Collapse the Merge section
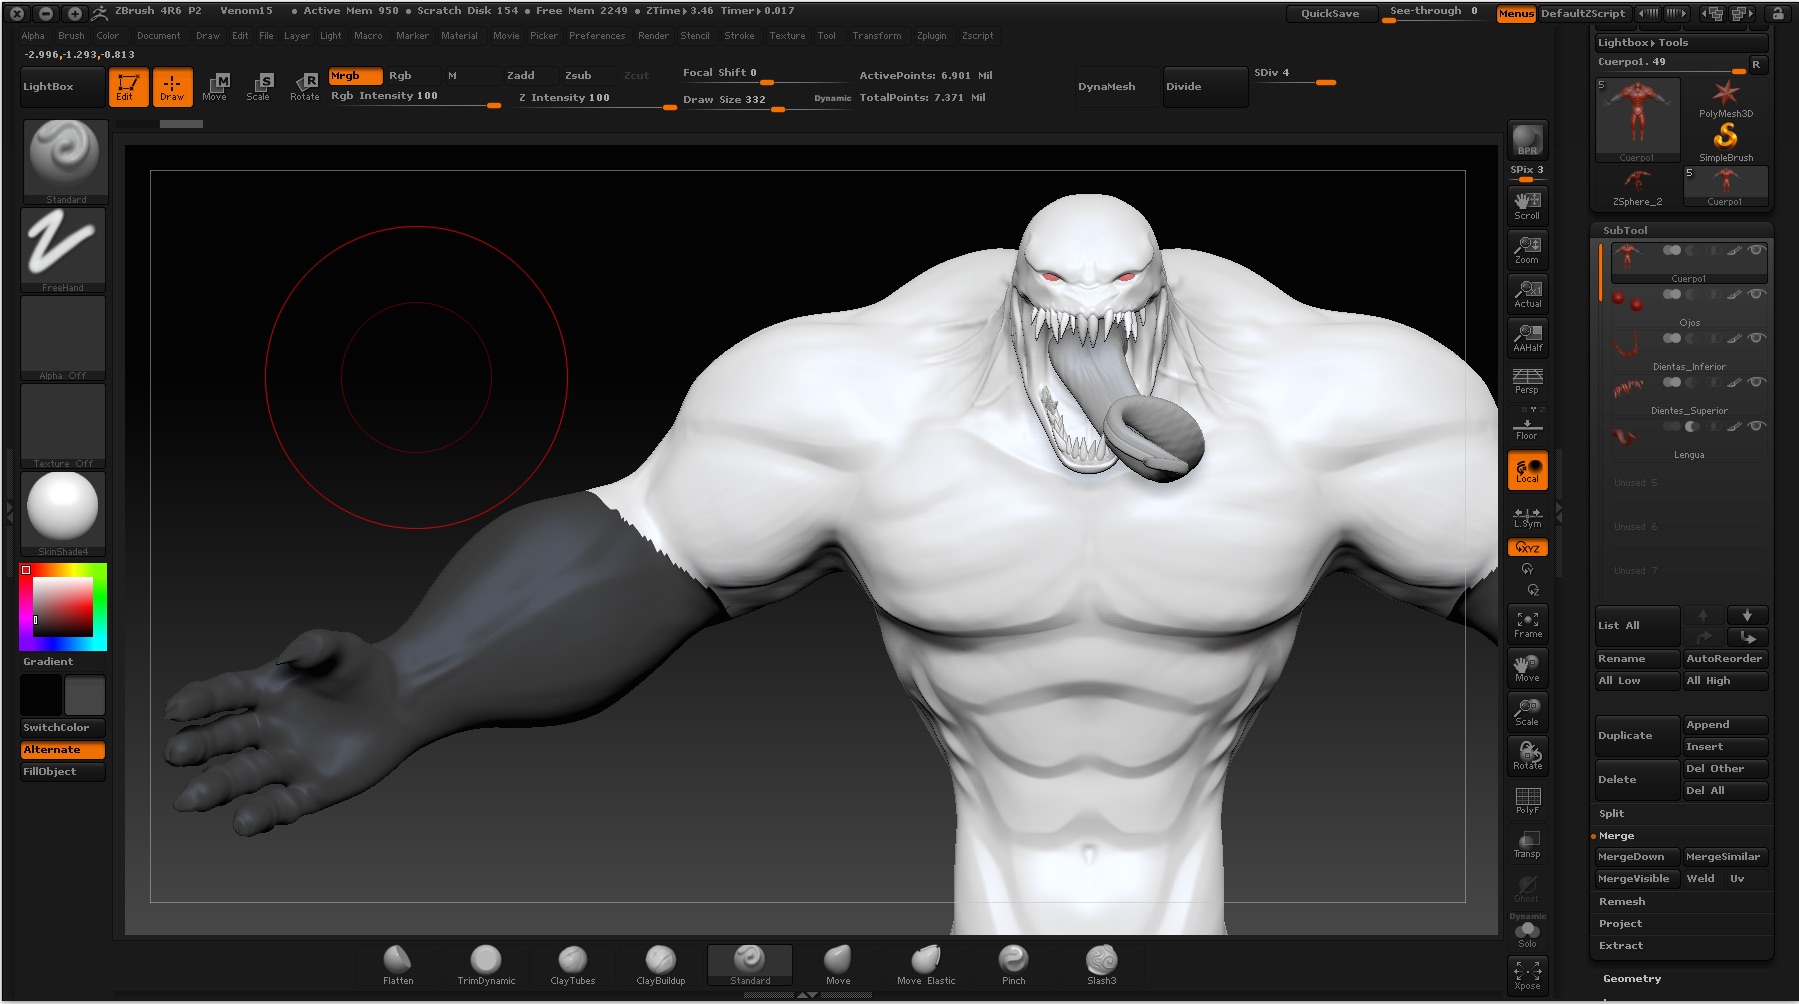 coord(1616,836)
